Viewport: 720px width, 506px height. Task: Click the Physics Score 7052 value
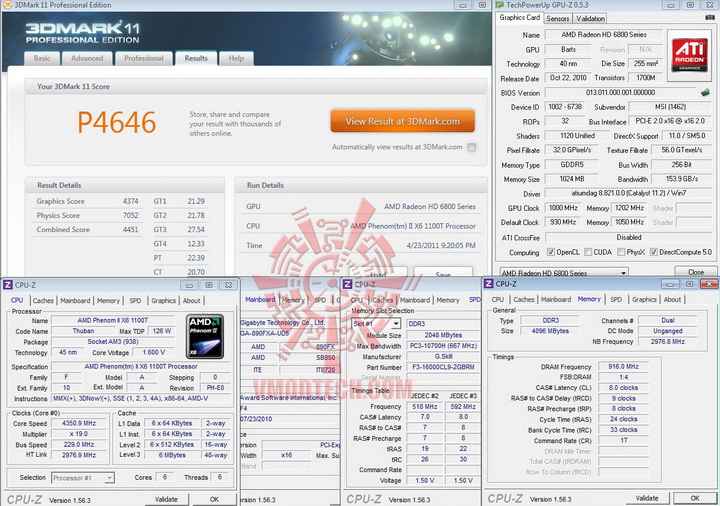130,215
